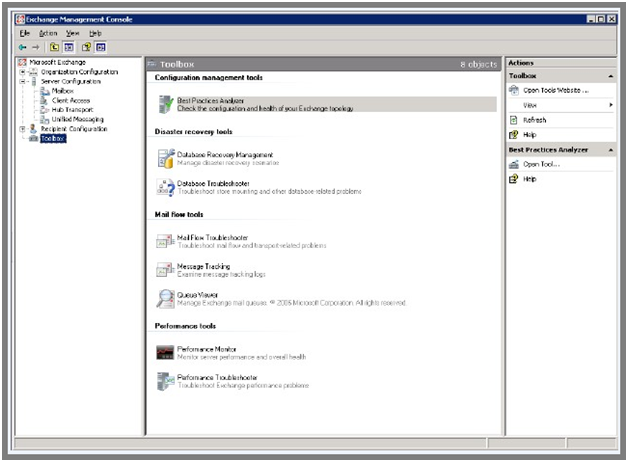The image size is (628, 462).
Task: Click the Microsoft Exchange root node icon
Action: (x=22, y=62)
